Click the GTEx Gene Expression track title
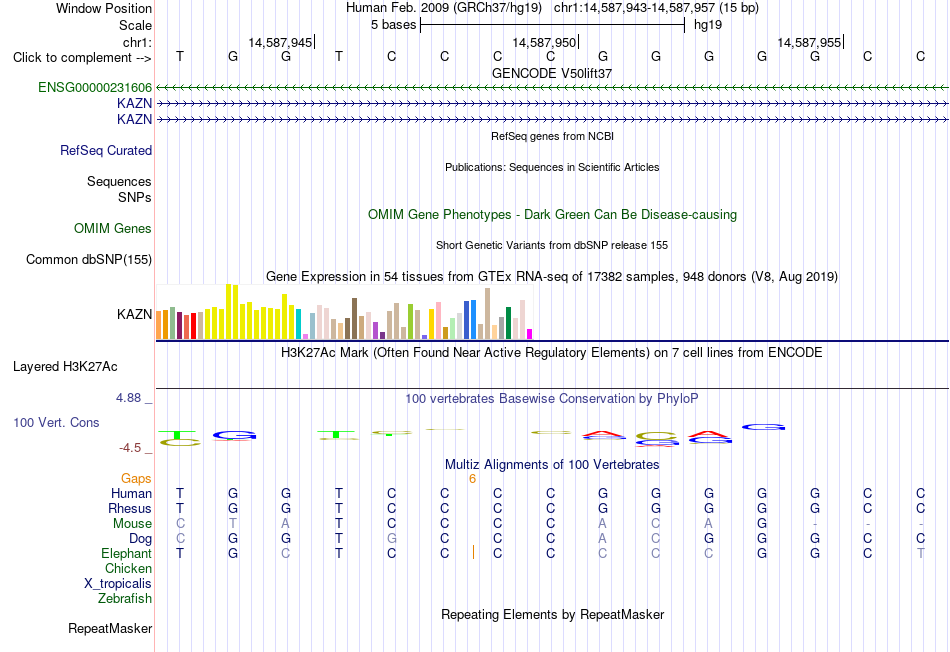The width and height of the screenshot is (950, 652). (x=552, y=277)
